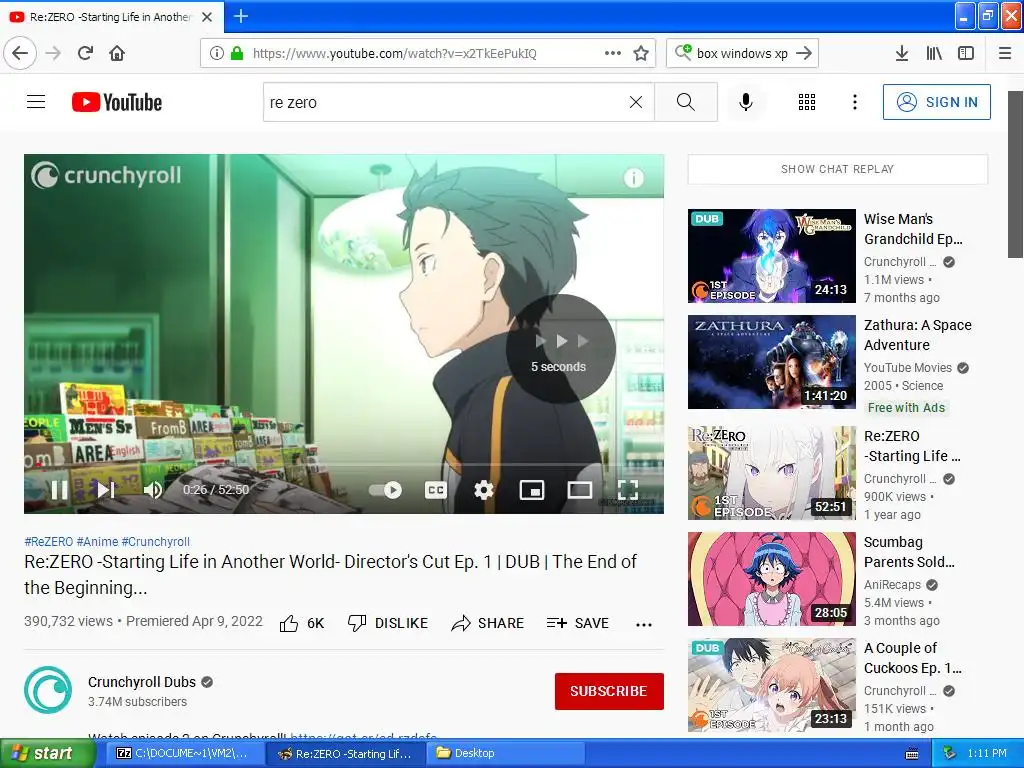The width and height of the screenshot is (1024, 768).
Task: Pause the video with the pause button
Action: pos(59,490)
